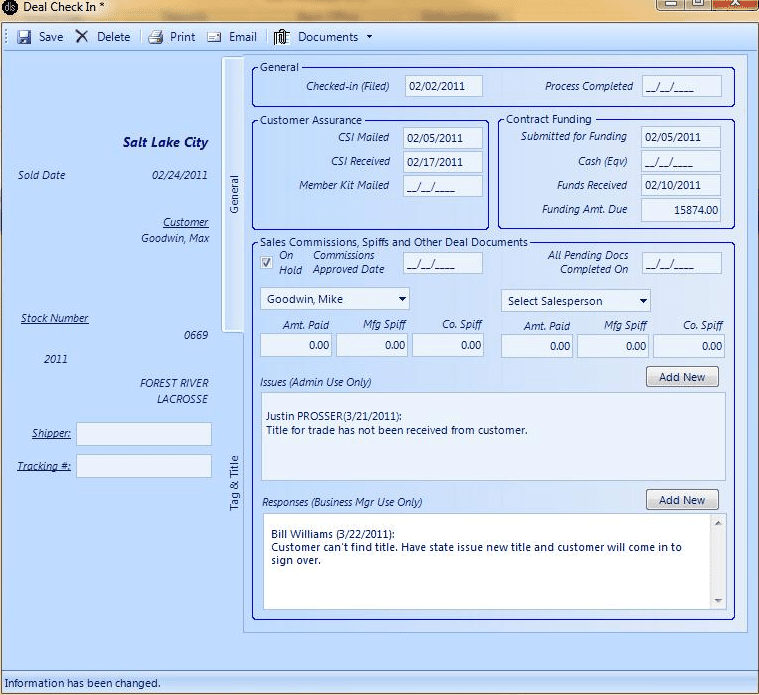This screenshot has height=695, width=759.
Task: Switch to the General vertical tab
Action: (x=233, y=194)
